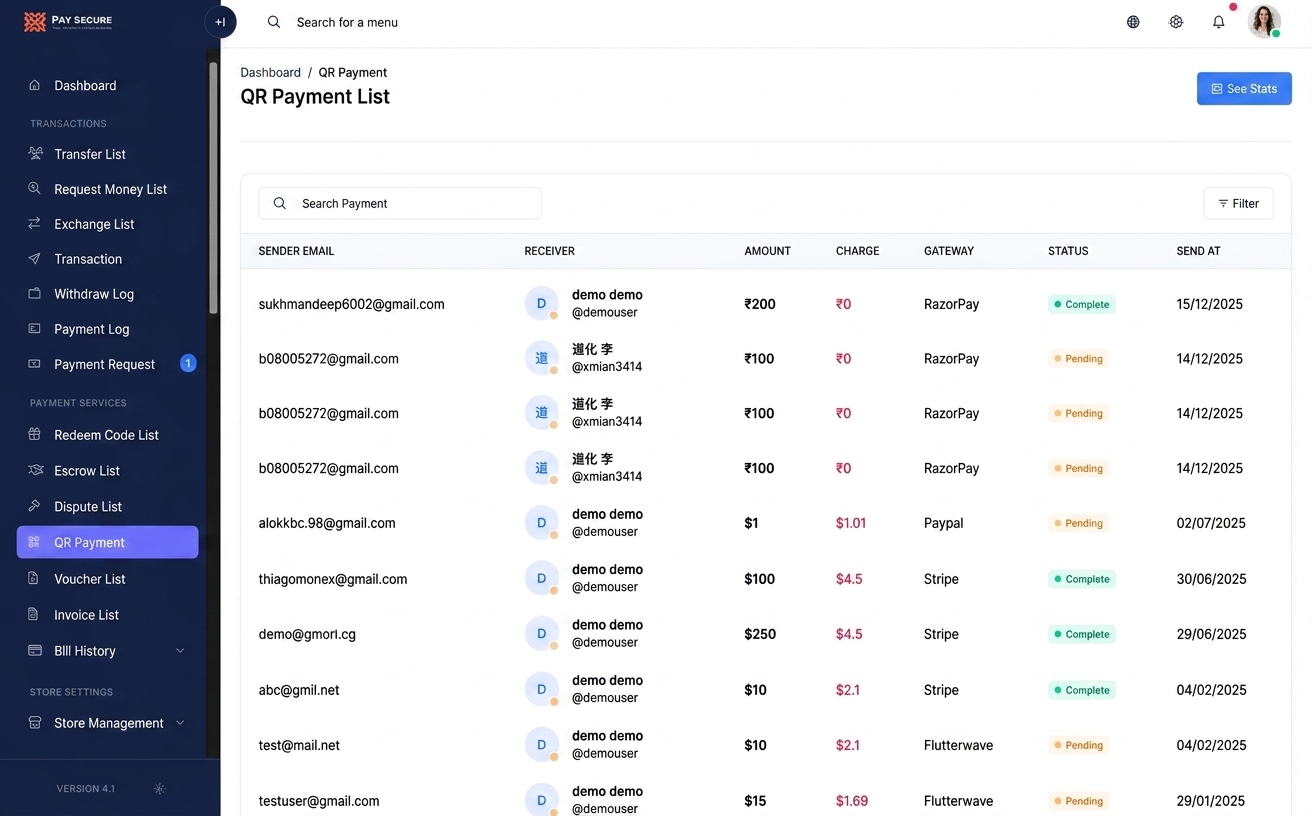The width and height of the screenshot is (1312, 816).
Task: Click the receiver avatar in test@mail.net row
Action: click(x=542, y=745)
